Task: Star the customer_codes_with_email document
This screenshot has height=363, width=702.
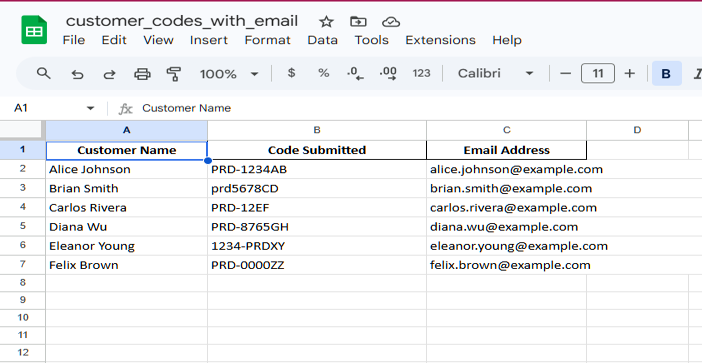Action: click(326, 22)
